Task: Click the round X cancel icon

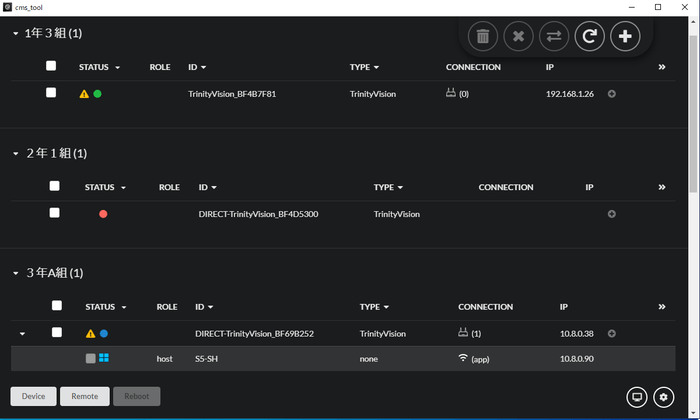Action: click(518, 37)
